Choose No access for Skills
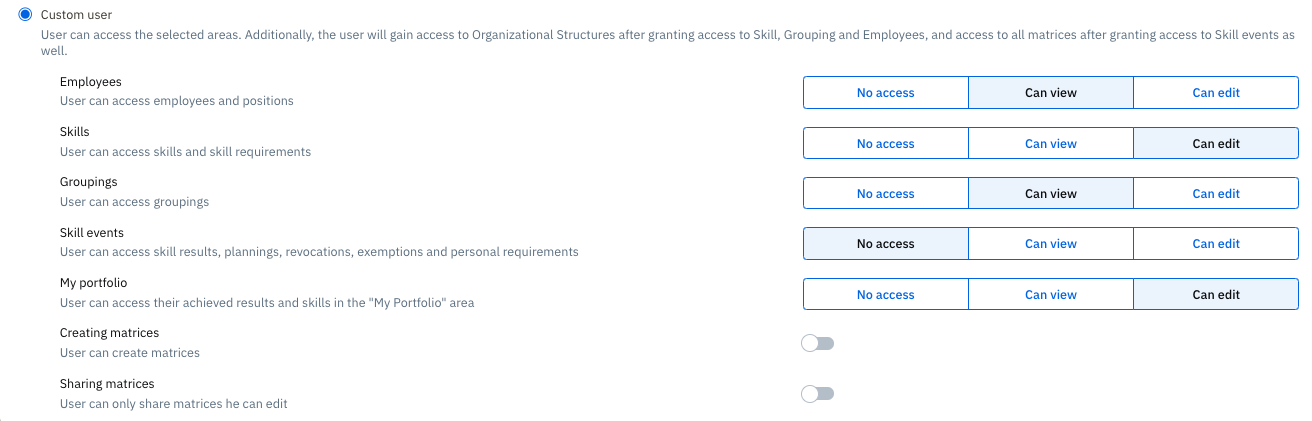1312x421 pixels. [x=885, y=144]
